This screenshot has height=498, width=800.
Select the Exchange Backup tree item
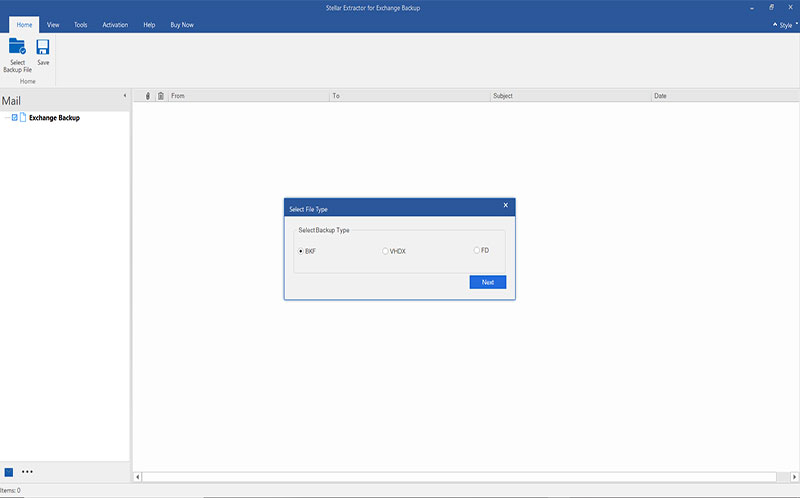pos(55,118)
